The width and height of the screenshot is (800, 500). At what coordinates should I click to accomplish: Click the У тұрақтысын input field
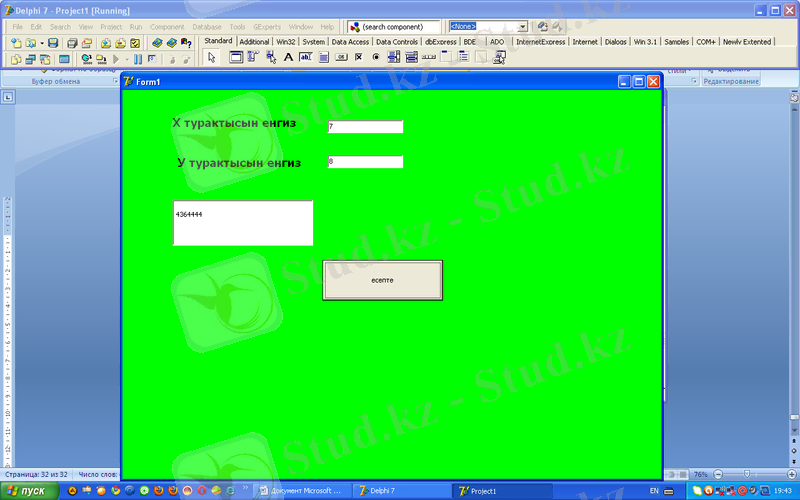(x=365, y=162)
